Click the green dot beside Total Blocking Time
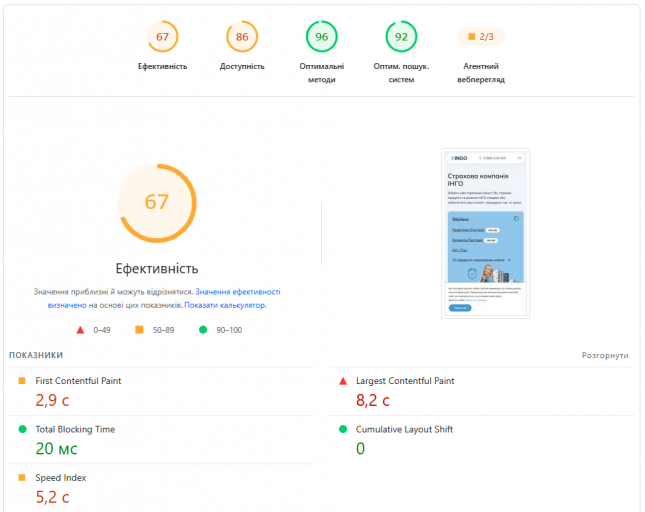Viewport: 645px width, 512px height. coord(23,429)
